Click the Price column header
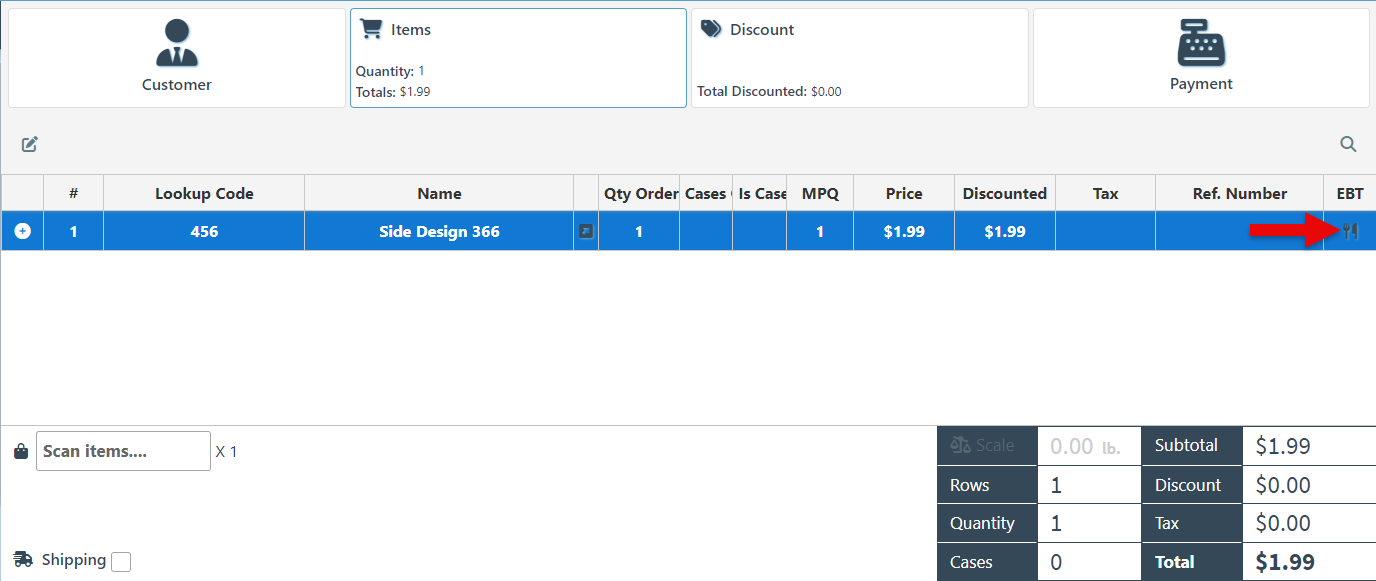The image size is (1376, 581). tap(904, 194)
